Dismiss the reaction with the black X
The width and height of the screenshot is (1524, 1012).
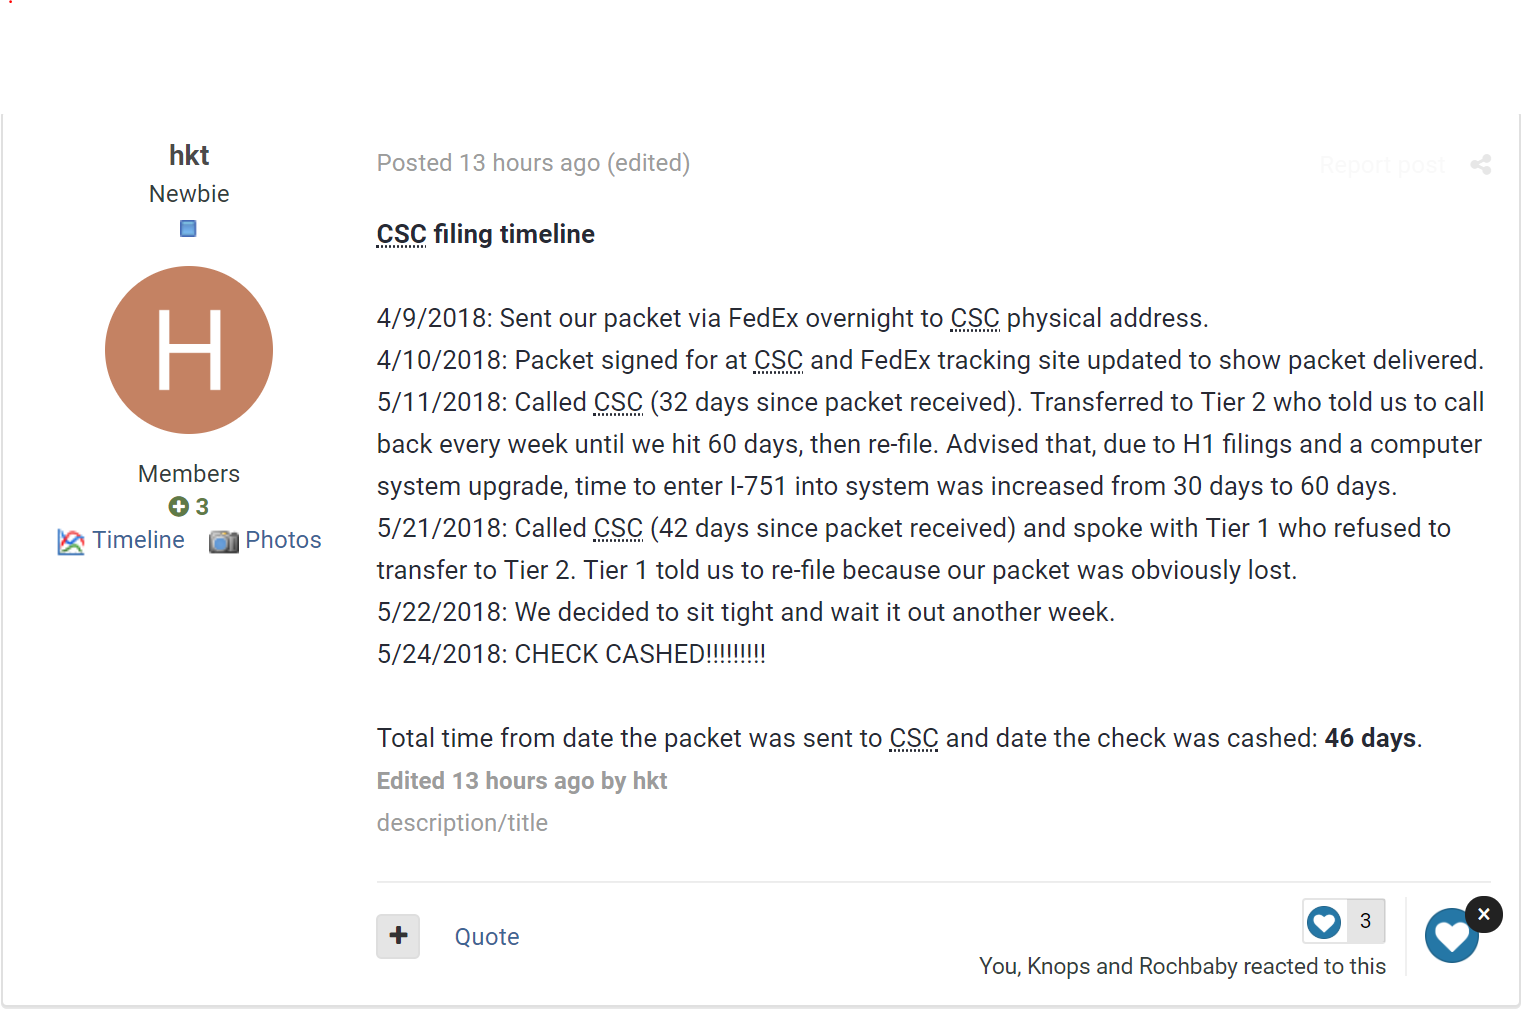pos(1484,914)
